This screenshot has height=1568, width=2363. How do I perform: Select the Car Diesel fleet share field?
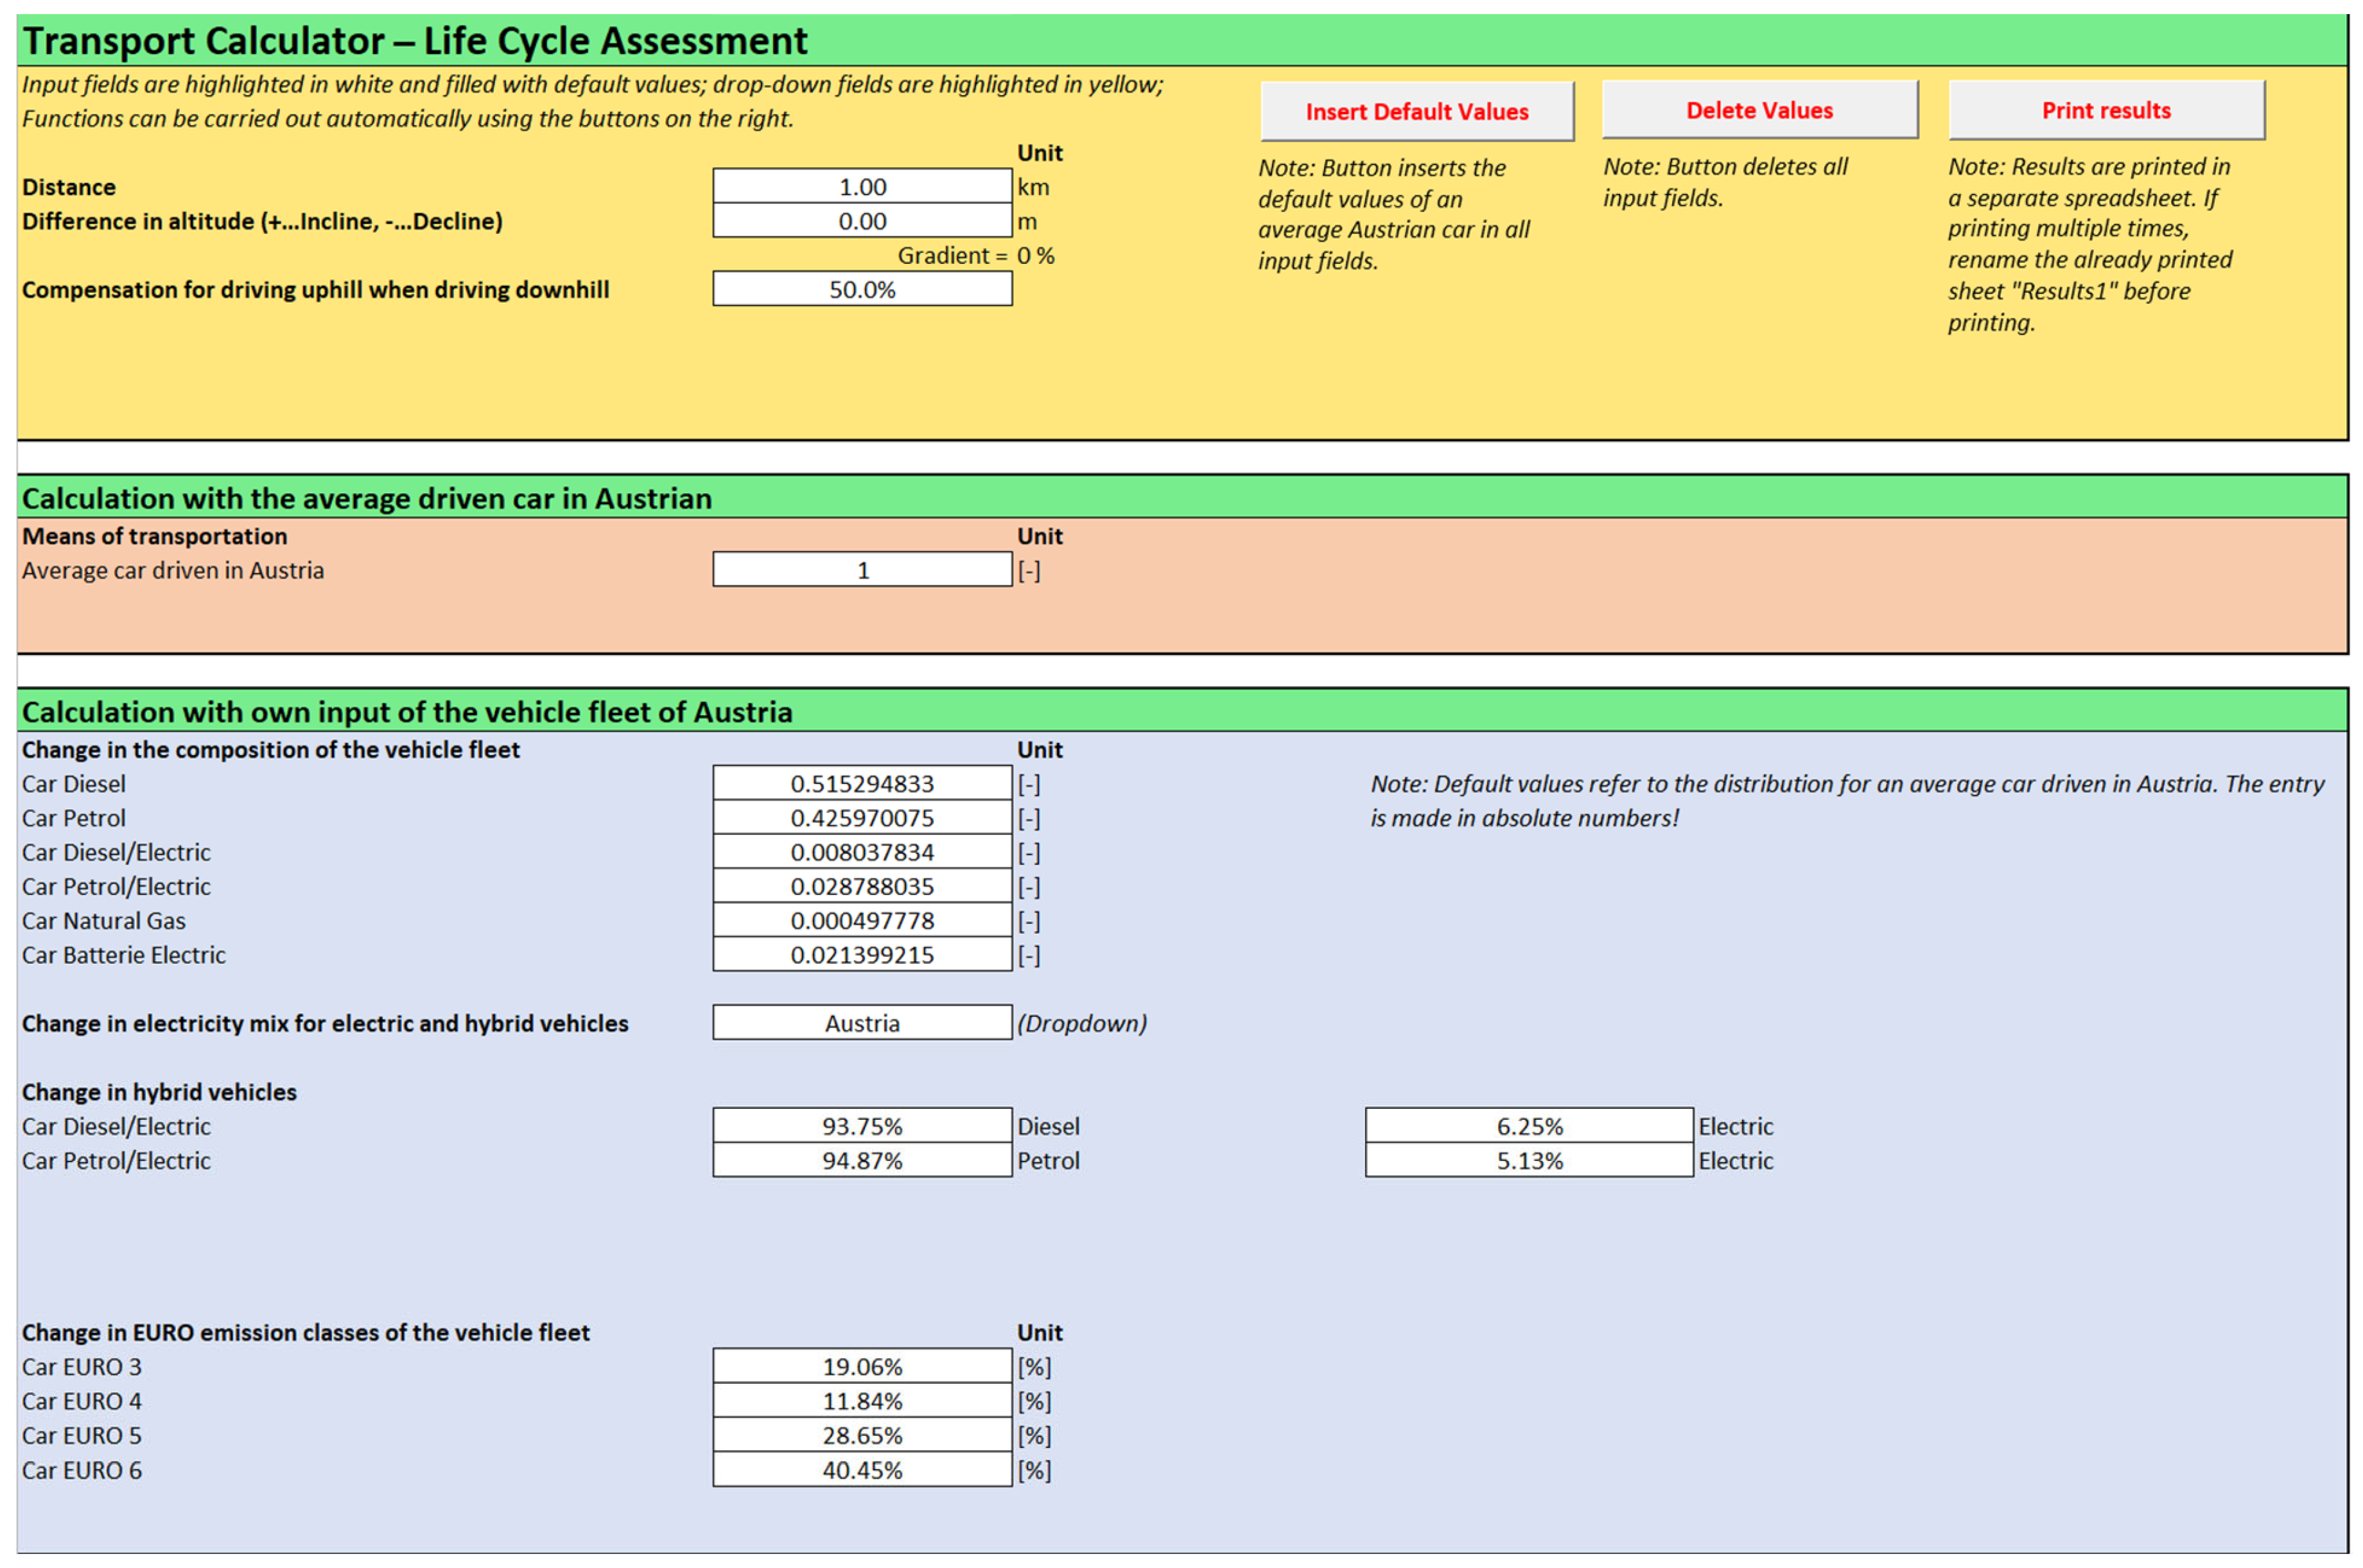point(861,784)
